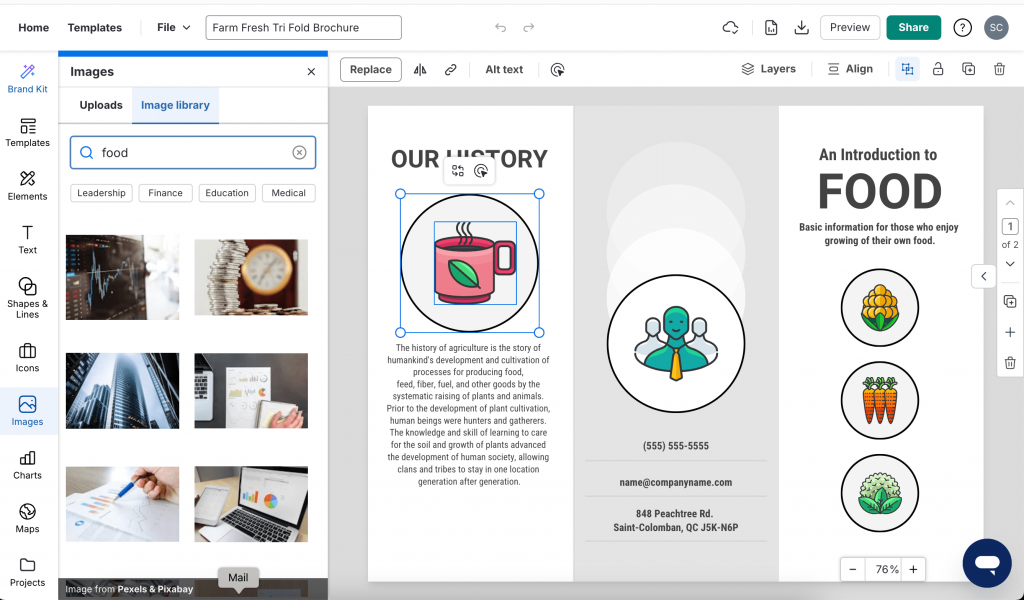Clear the food search field
Image resolution: width=1024 pixels, height=600 pixels.
point(299,153)
